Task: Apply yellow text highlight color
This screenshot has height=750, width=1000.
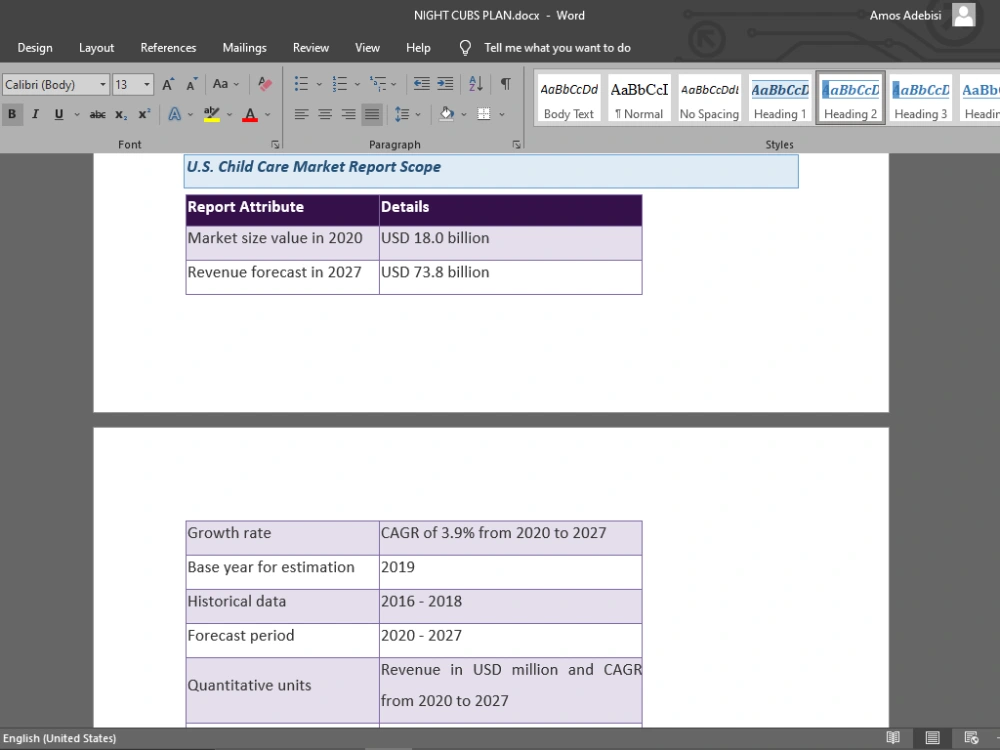Action: [x=212, y=115]
